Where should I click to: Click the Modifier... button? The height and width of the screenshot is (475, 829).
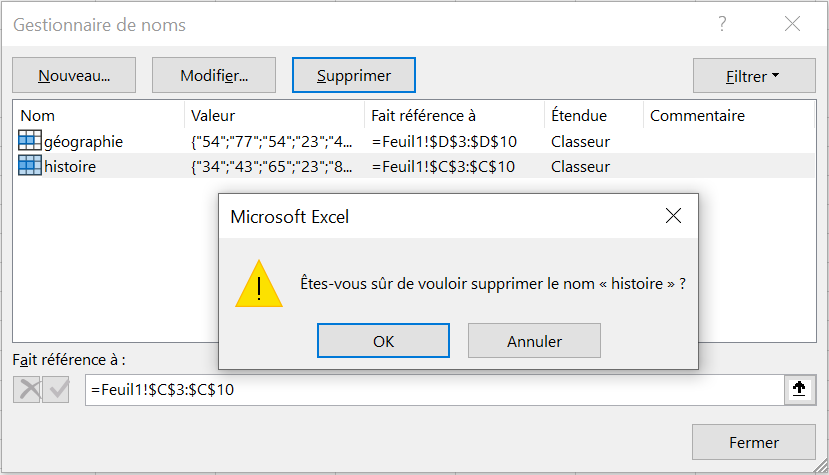[x=214, y=75]
